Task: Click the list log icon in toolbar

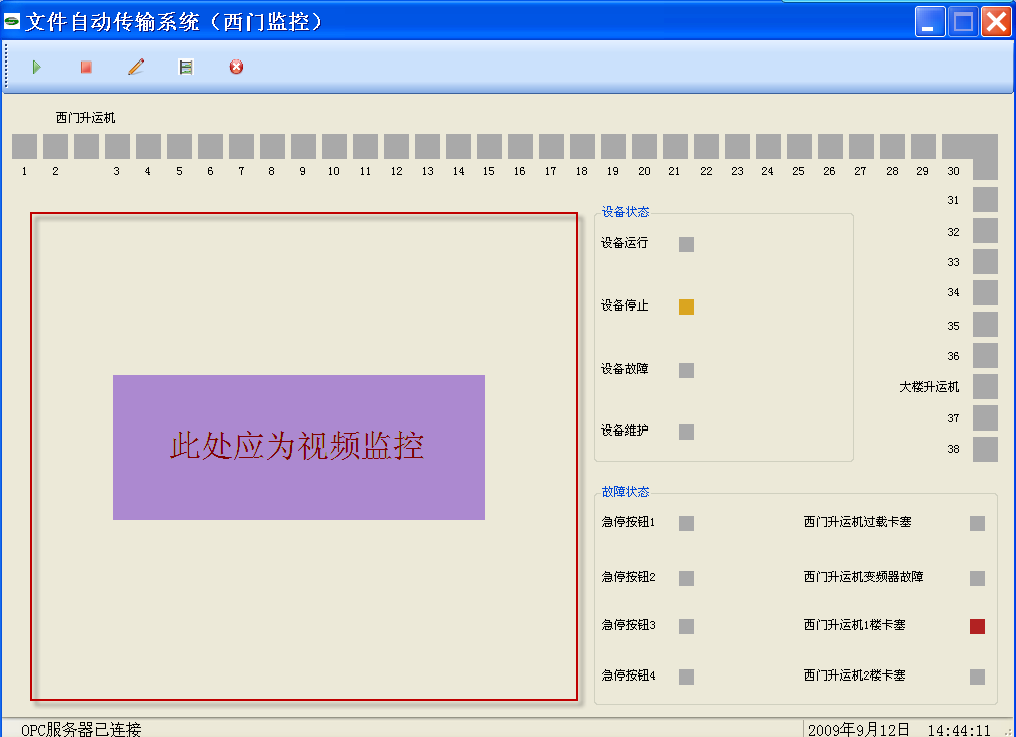Action: tap(186, 67)
